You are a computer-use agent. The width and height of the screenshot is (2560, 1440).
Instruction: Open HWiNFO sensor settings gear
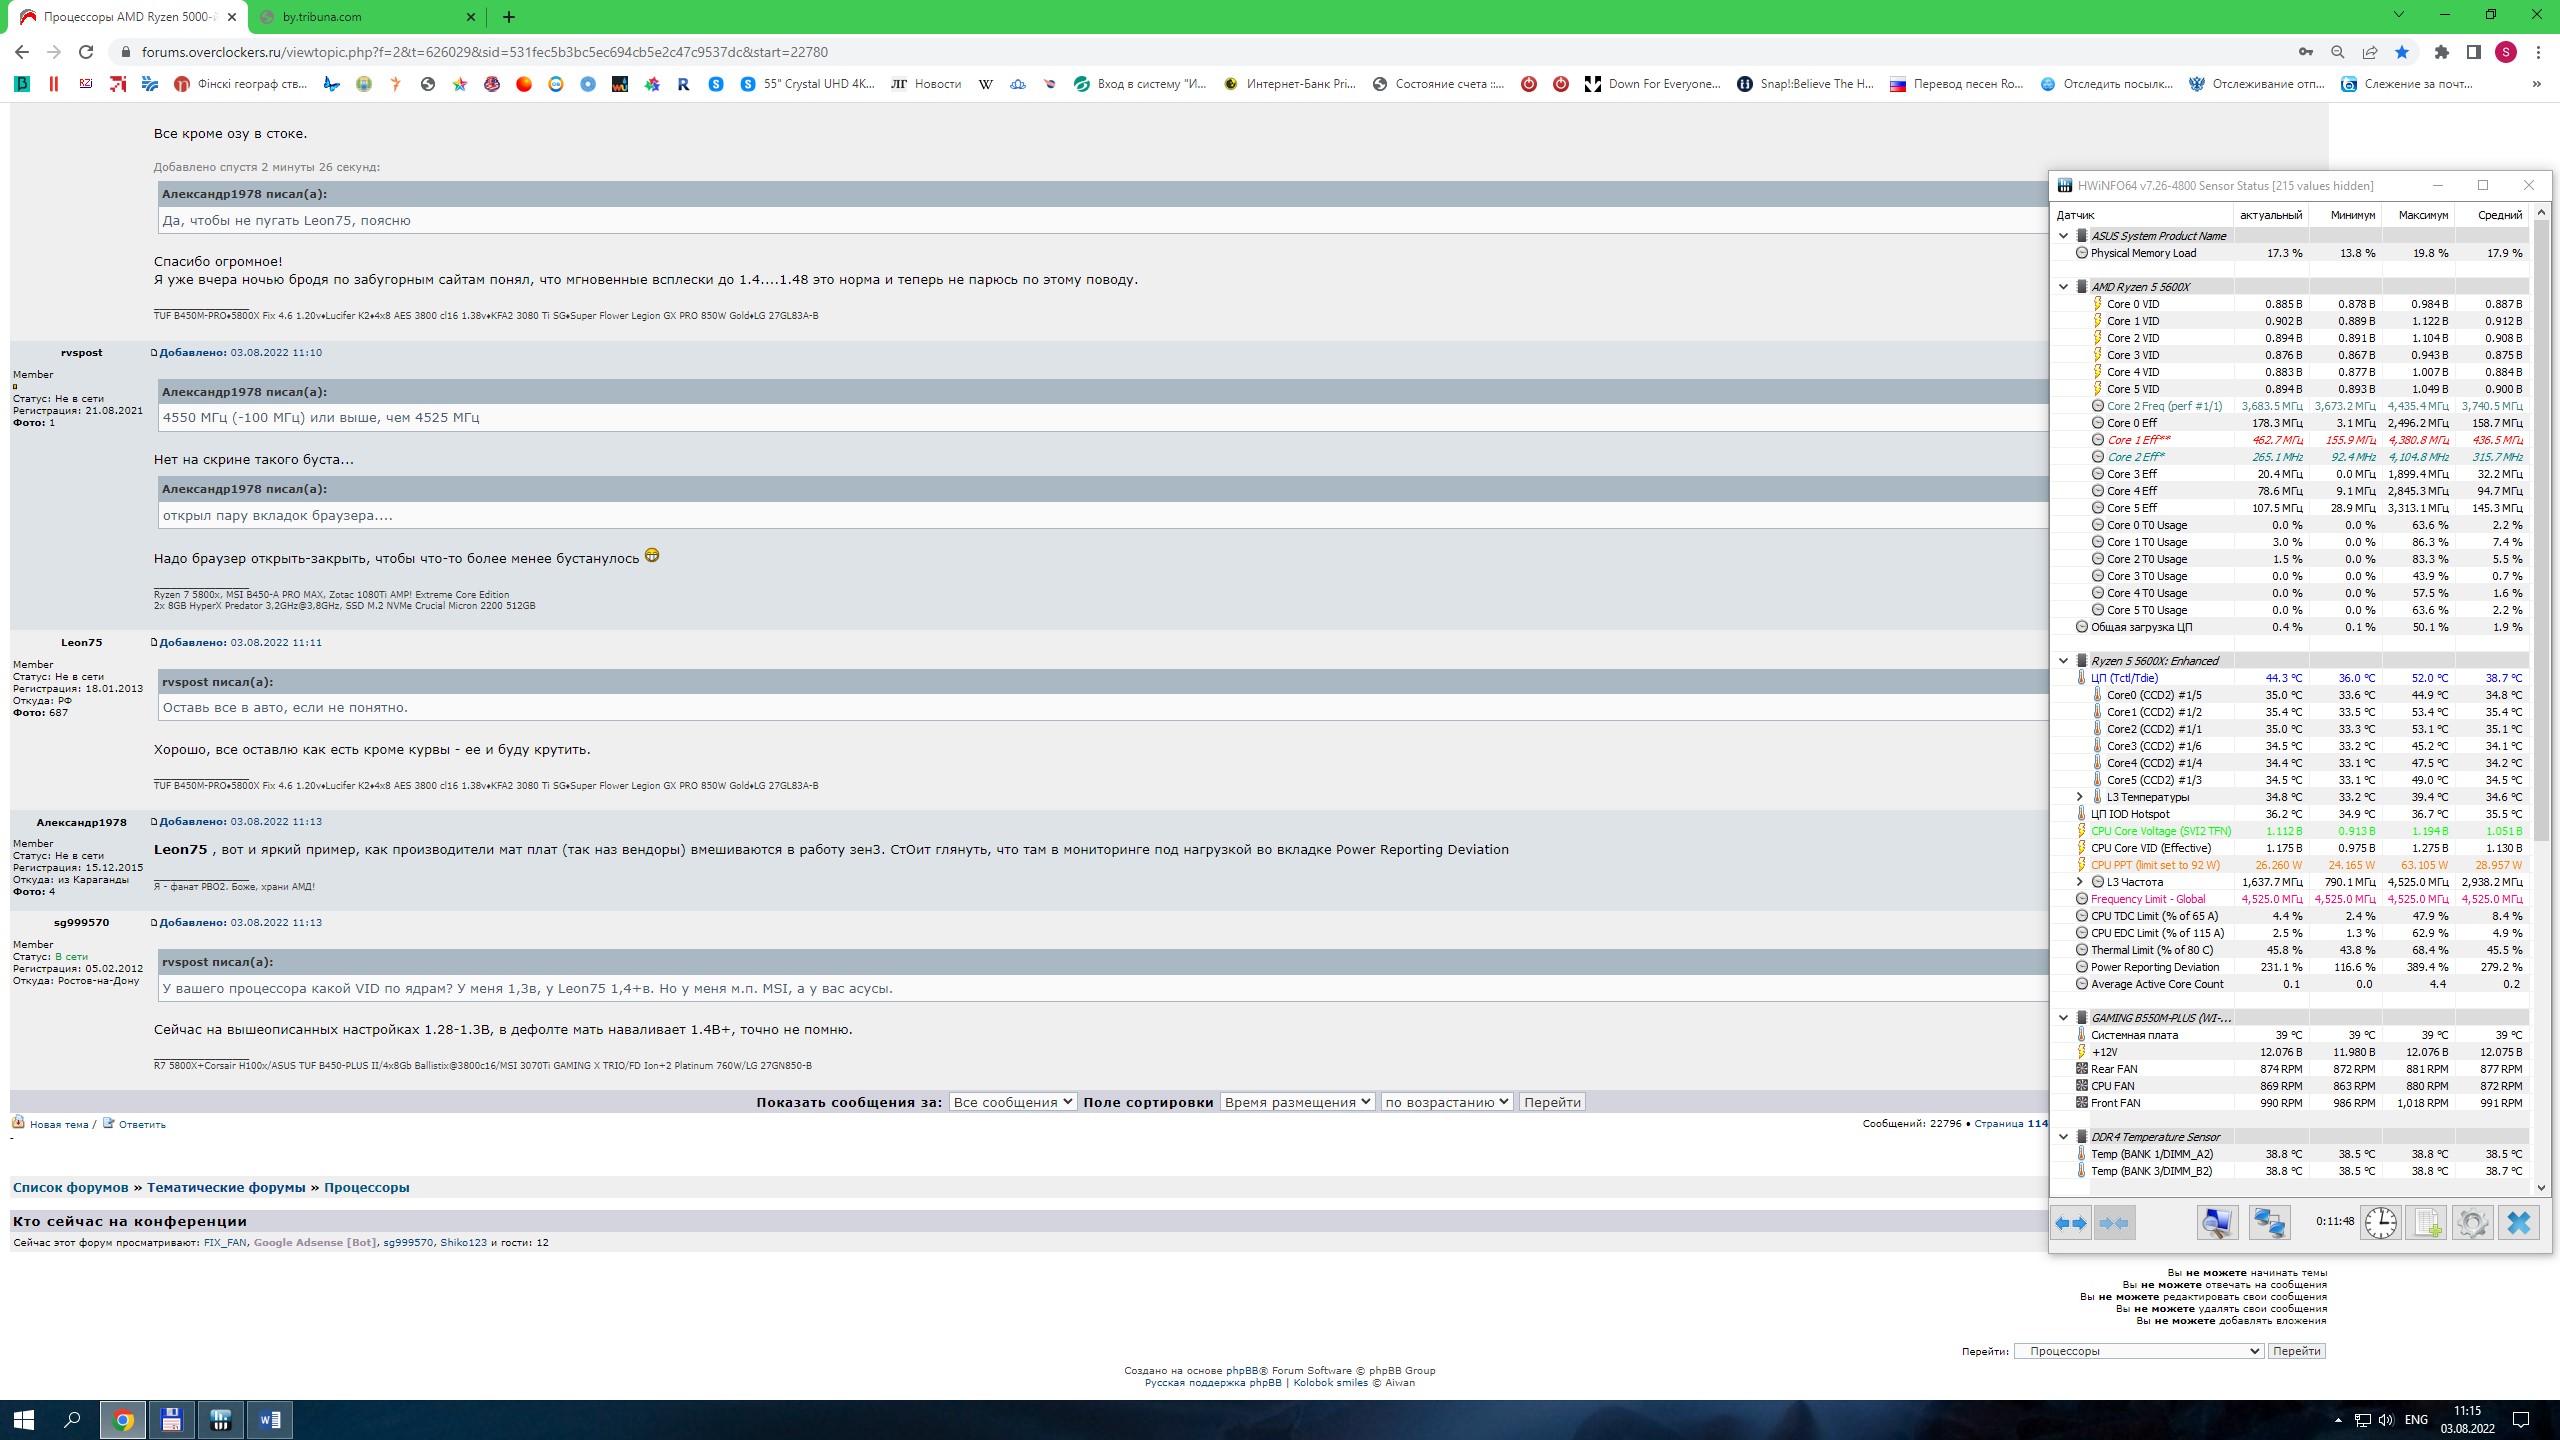(2472, 1222)
